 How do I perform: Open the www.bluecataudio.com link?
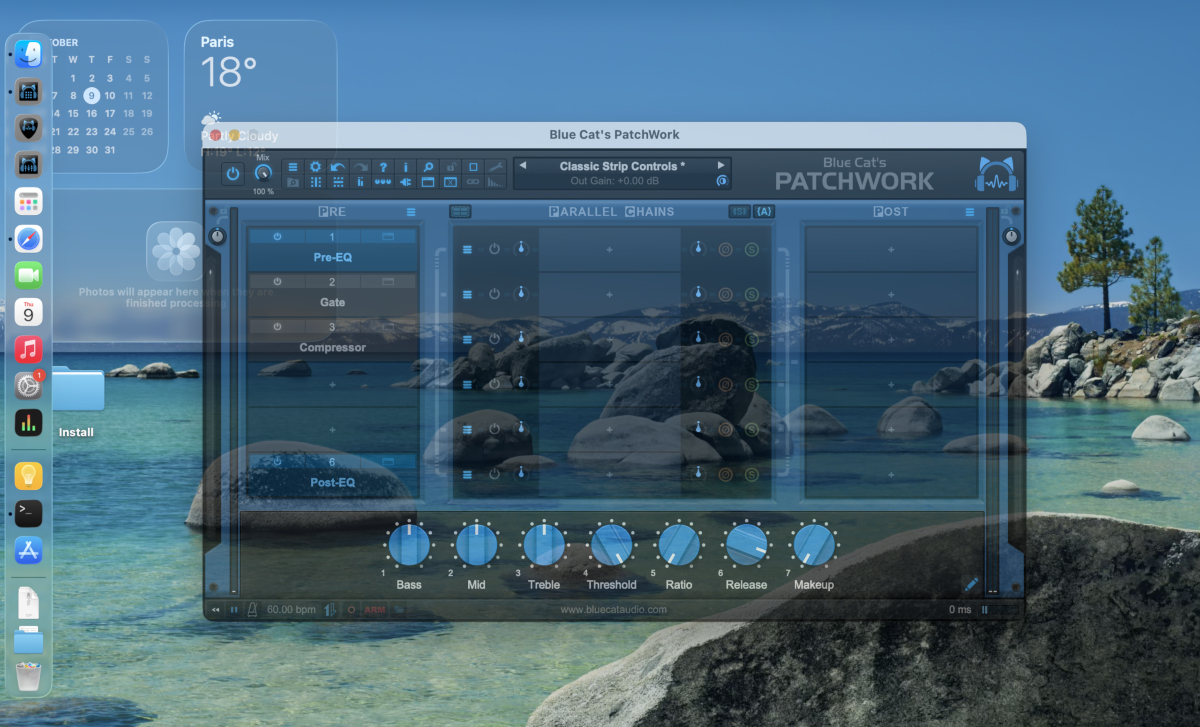[x=614, y=609]
